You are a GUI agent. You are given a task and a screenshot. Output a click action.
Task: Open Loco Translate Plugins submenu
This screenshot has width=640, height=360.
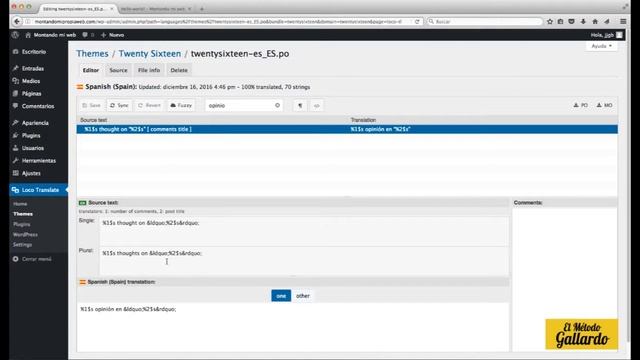click(22, 224)
